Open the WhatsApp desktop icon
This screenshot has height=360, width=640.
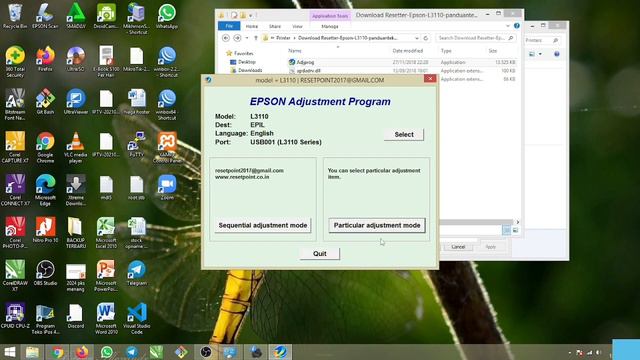coord(167,16)
